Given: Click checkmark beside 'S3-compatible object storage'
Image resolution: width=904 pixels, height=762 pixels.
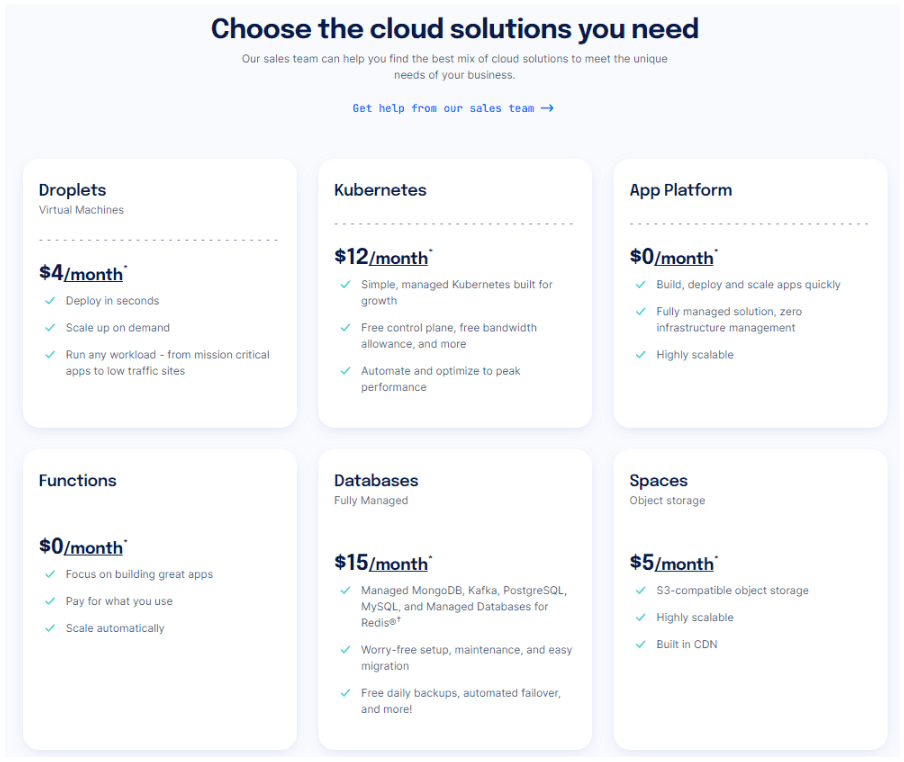Looking at the screenshot, I should point(641,591).
